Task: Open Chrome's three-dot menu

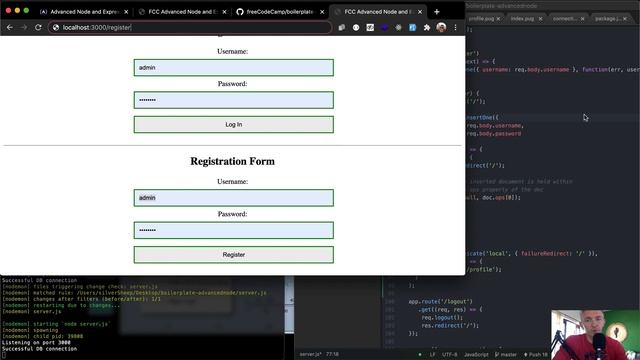Action: tap(456, 27)
